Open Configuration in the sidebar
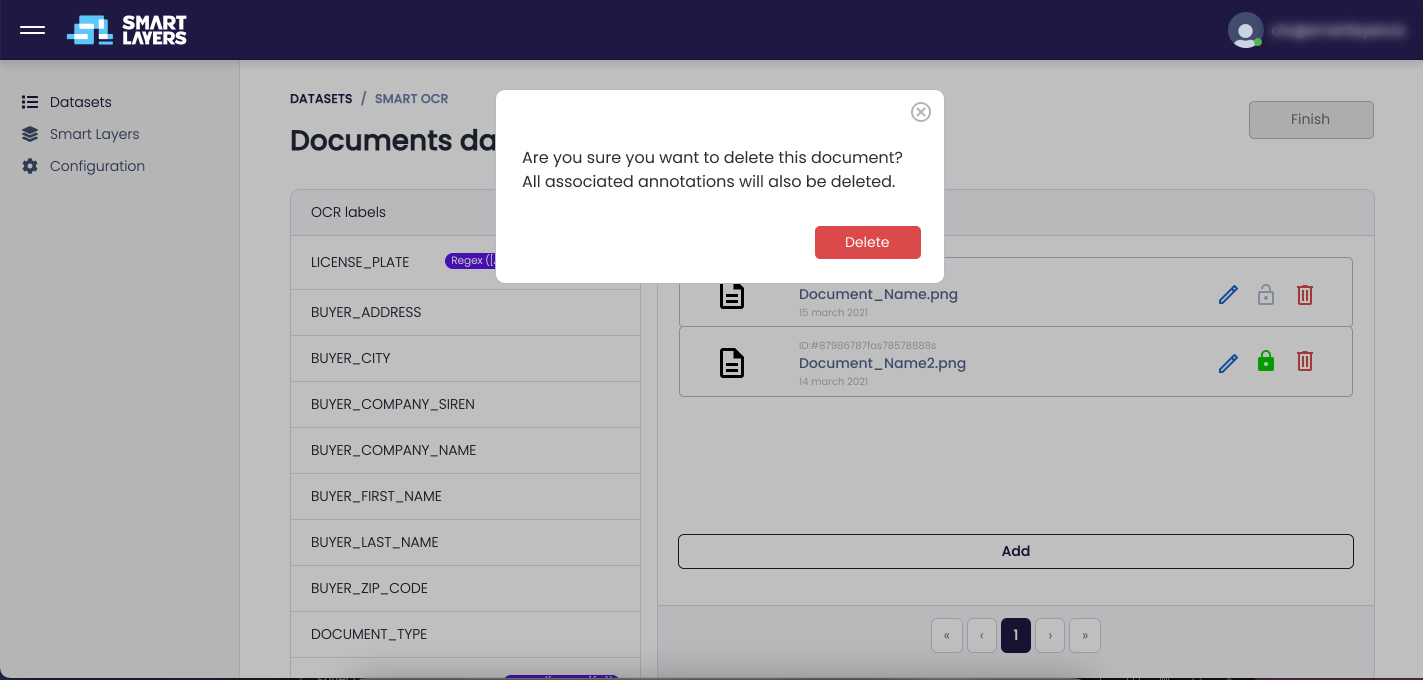The height and width of the screenshot is (680, 1423). (97, 166)
